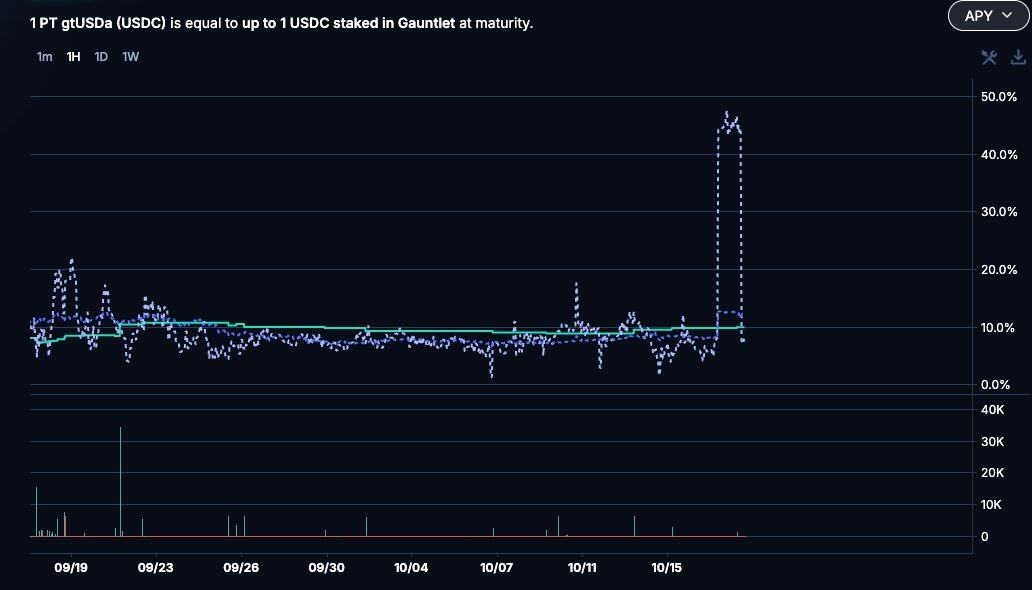Switch to the 1m timeframe
The image size is (1032, 590).
click(44, 57)
